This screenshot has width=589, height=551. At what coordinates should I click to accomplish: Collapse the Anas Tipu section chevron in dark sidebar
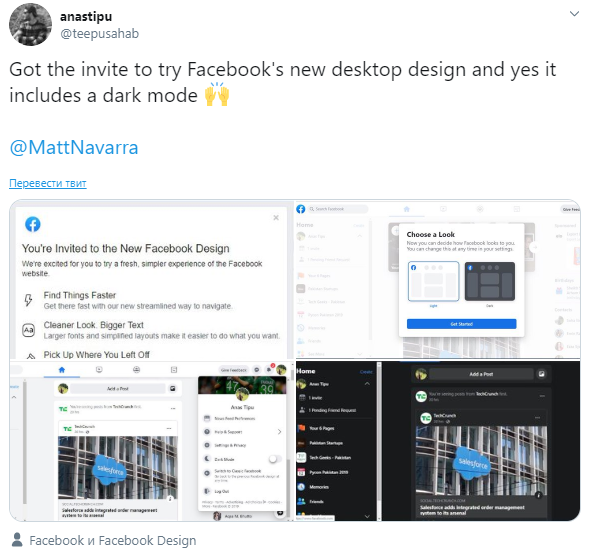point(367,384)
